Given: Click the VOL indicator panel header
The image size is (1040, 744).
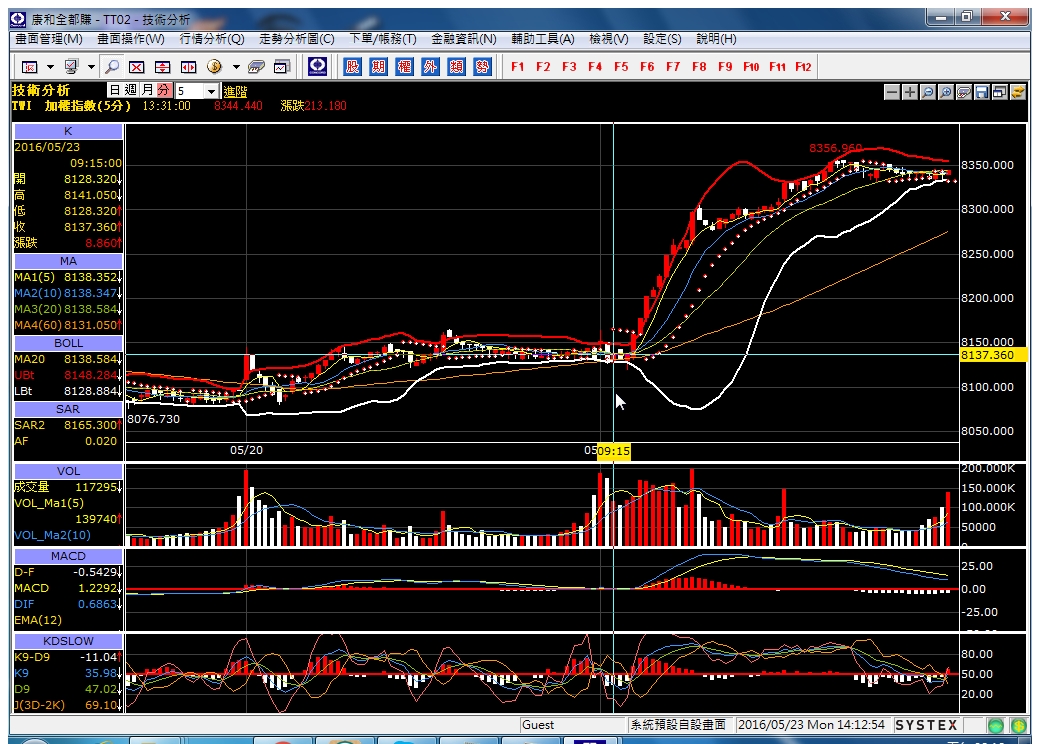Looking at the screenshot, I should tap(68, 471).
